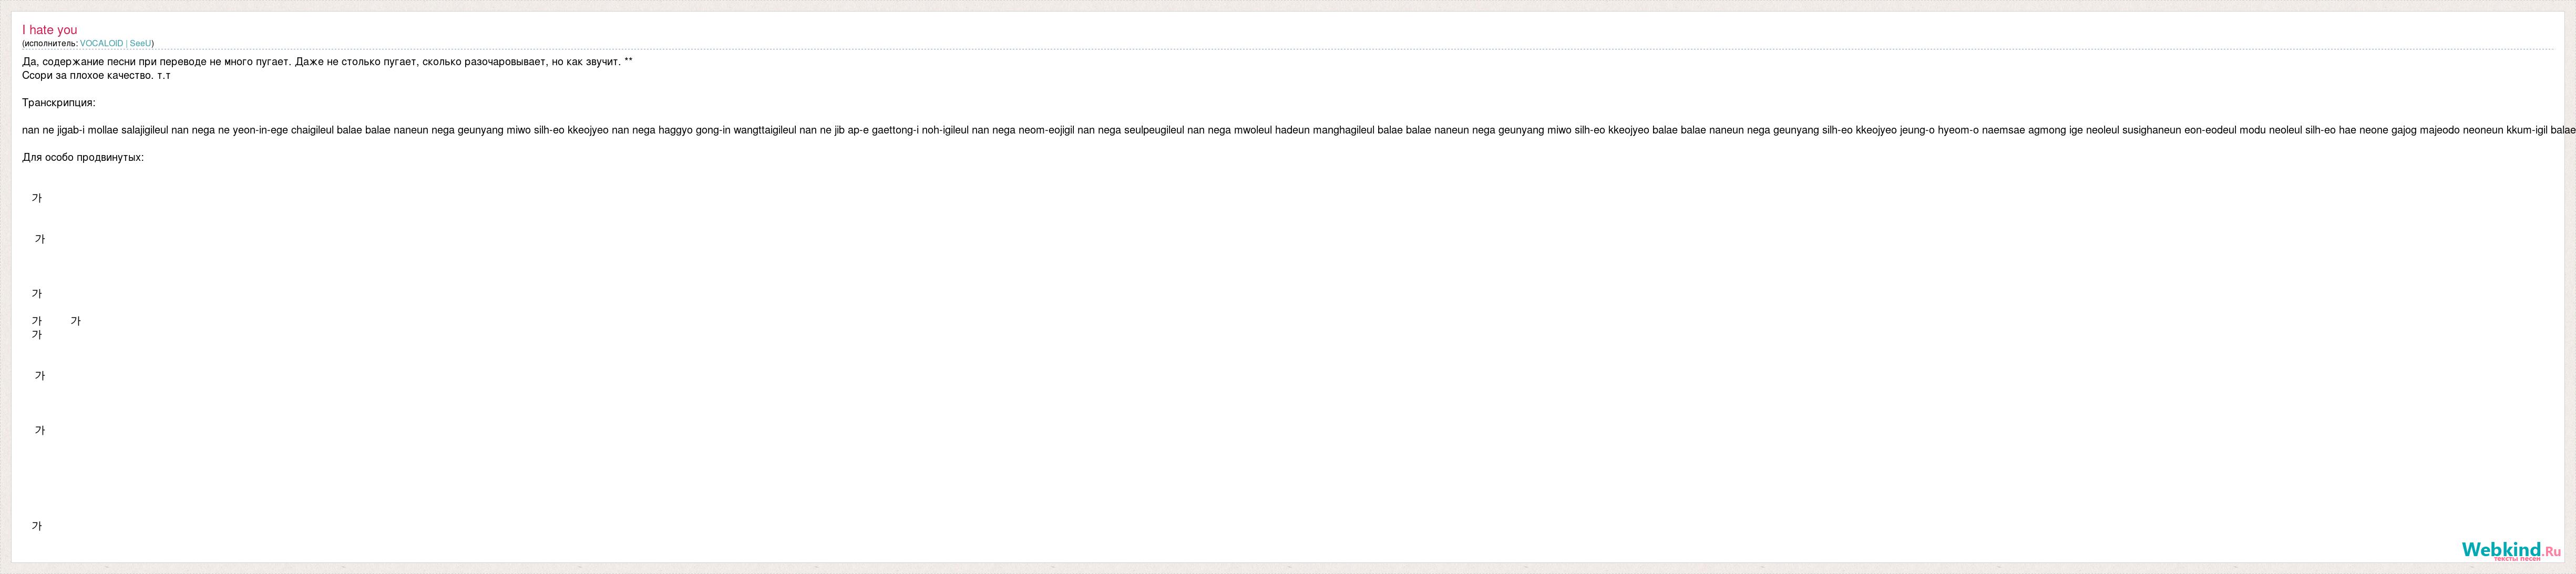
Task: Click the 'Транскрипция:' heading text
Action: click(x=58, y=103)
